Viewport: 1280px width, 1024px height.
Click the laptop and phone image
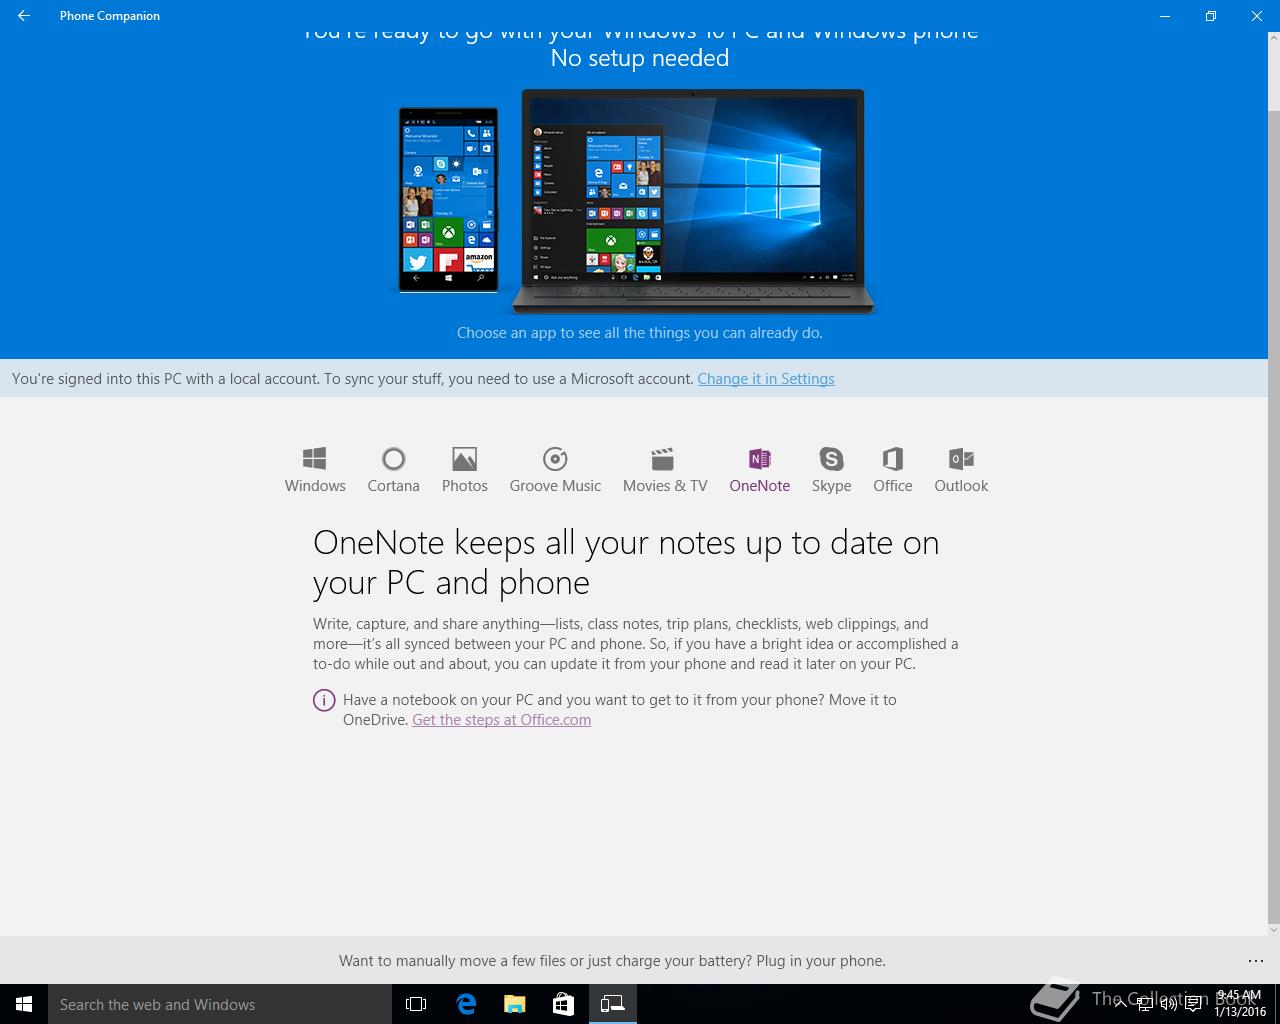pos(636,201)
